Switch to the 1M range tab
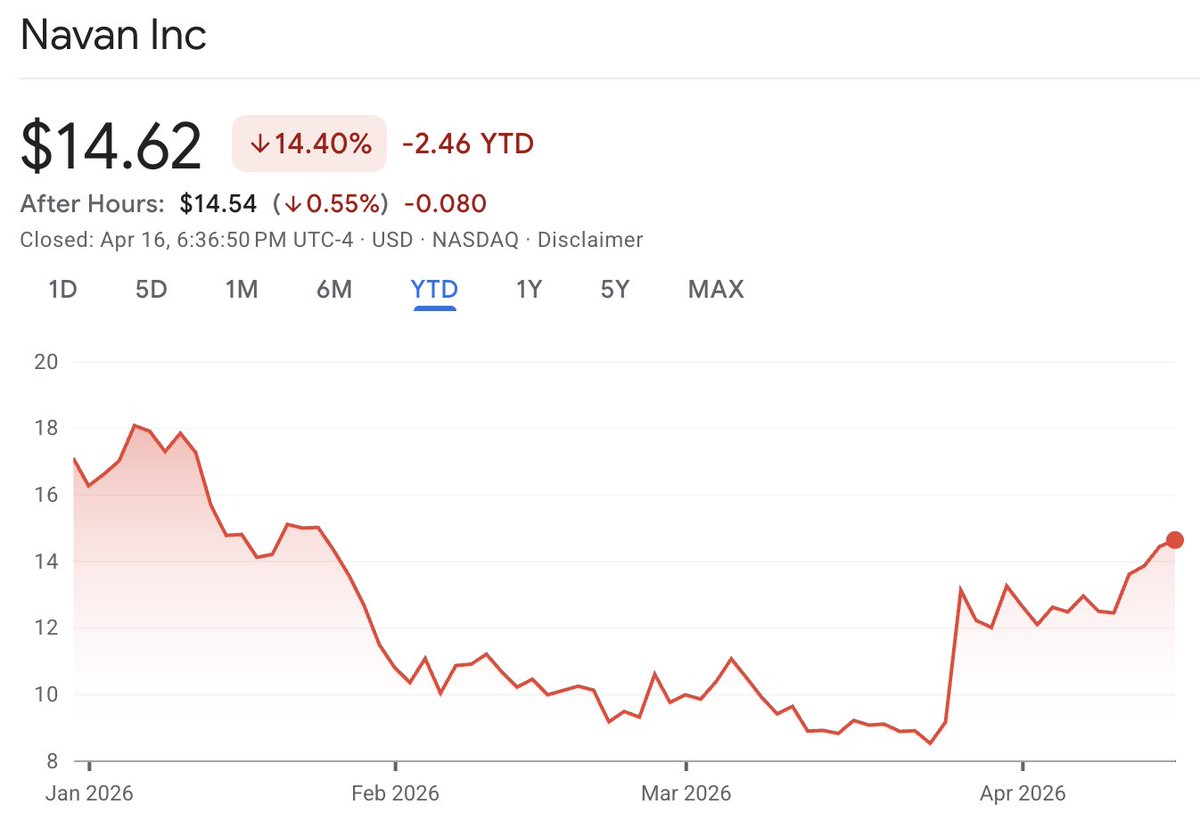 point(242,290)
